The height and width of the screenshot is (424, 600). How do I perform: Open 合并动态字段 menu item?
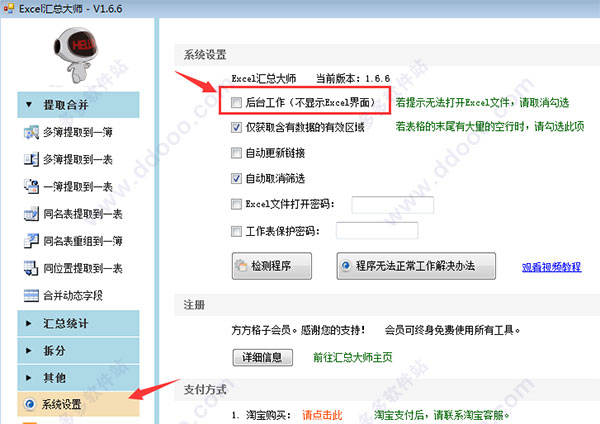(73, 295)
